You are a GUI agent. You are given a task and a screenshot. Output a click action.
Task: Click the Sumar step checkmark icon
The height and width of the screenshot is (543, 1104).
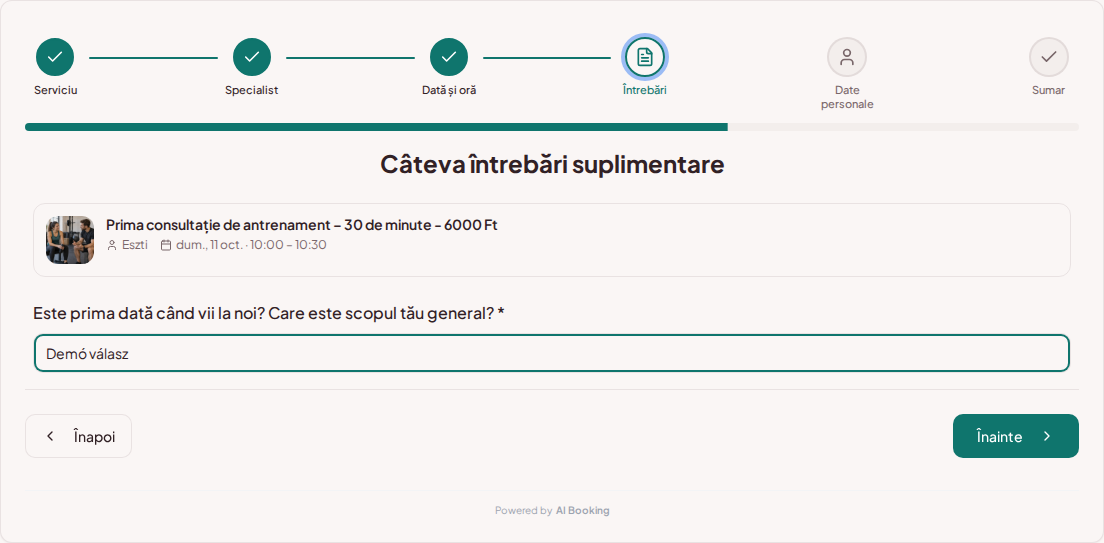click(x=1048, y=57)
